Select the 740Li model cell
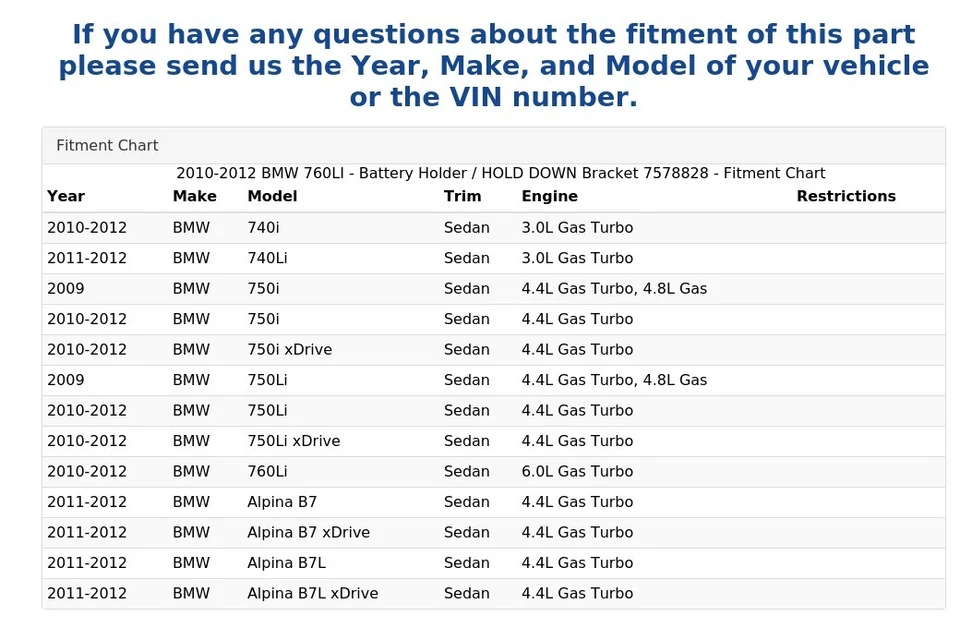The width and height of the screenshot is (960, 628). point(267,258)
